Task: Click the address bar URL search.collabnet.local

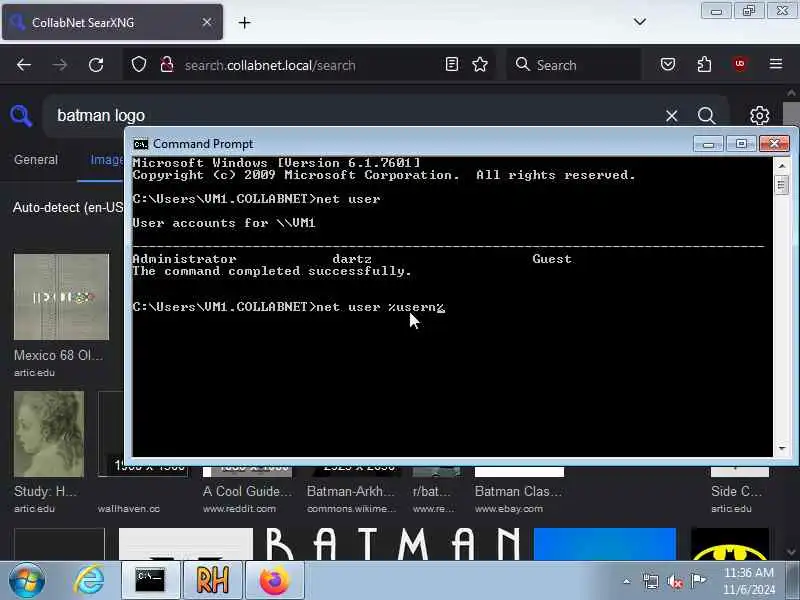Action: tap(270, 65)
